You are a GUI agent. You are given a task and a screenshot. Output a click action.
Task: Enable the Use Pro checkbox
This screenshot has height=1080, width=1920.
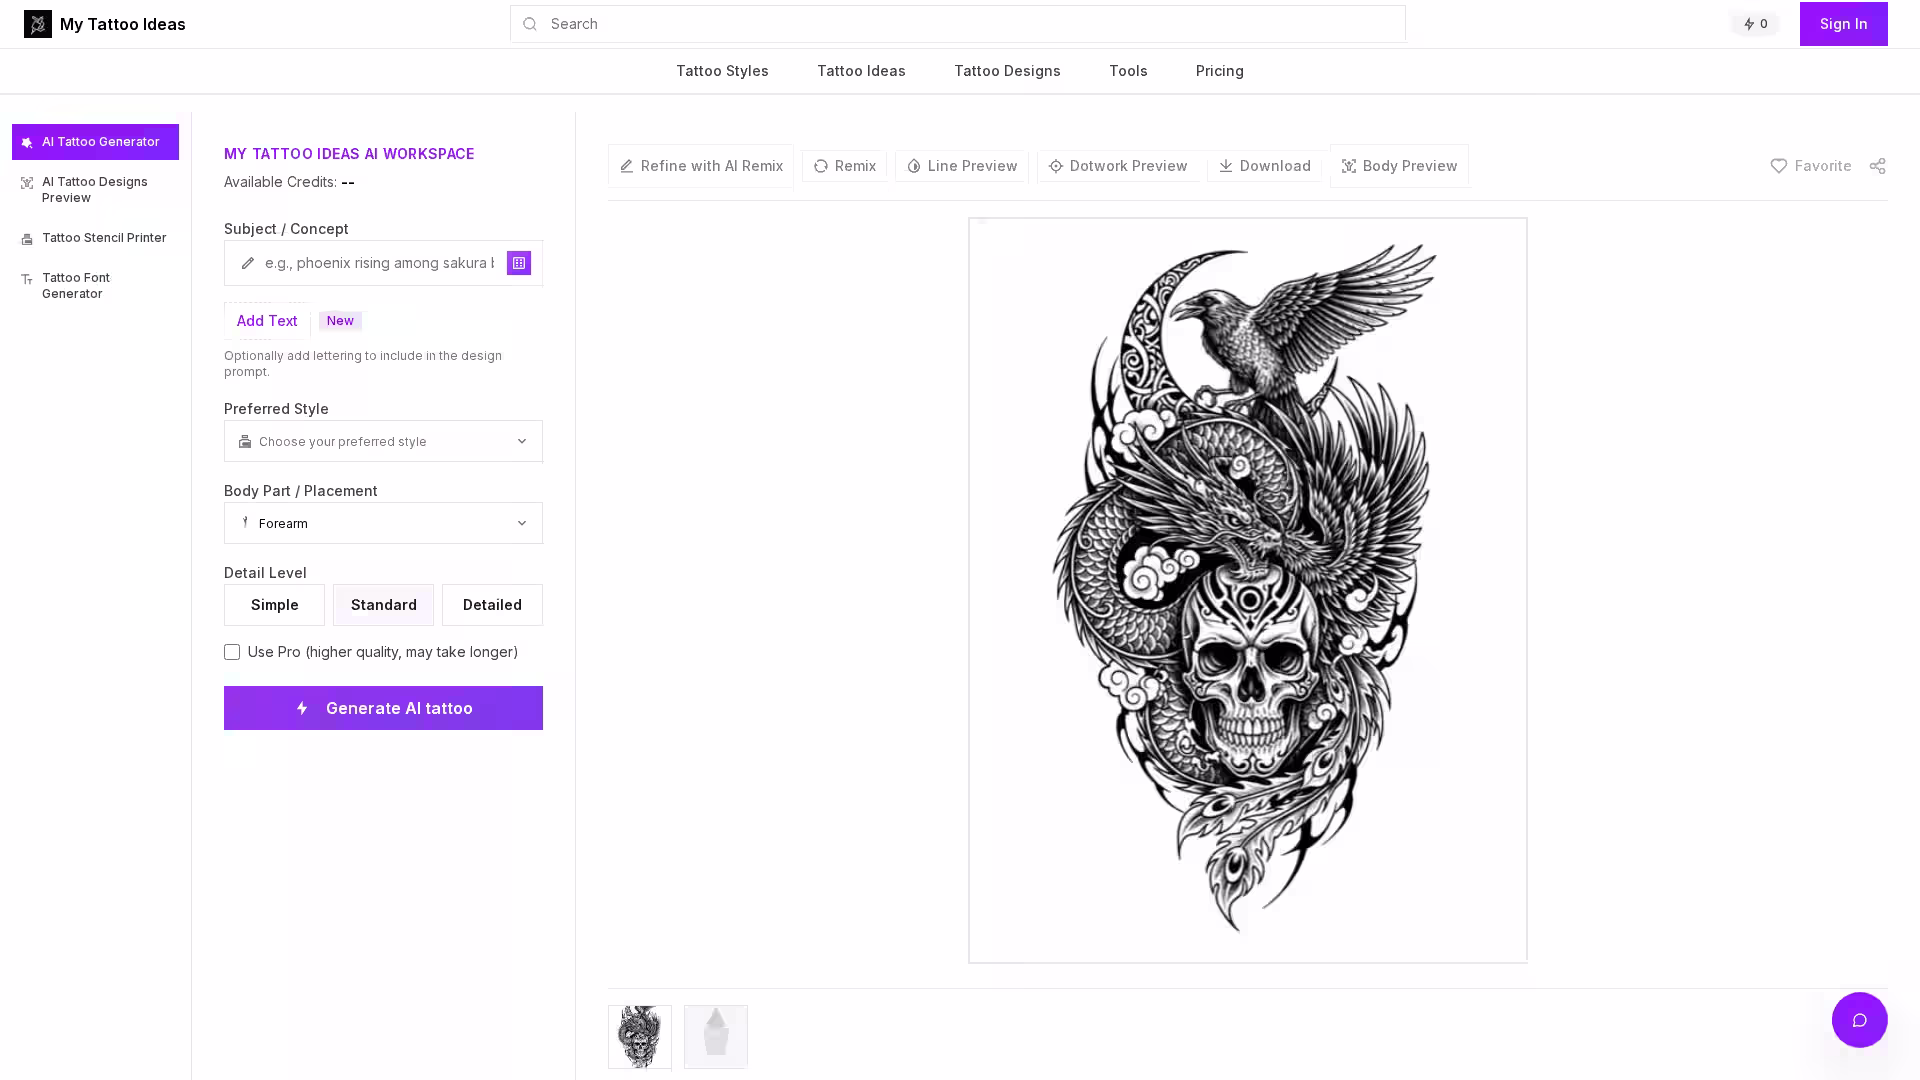(x=232, y=652)
